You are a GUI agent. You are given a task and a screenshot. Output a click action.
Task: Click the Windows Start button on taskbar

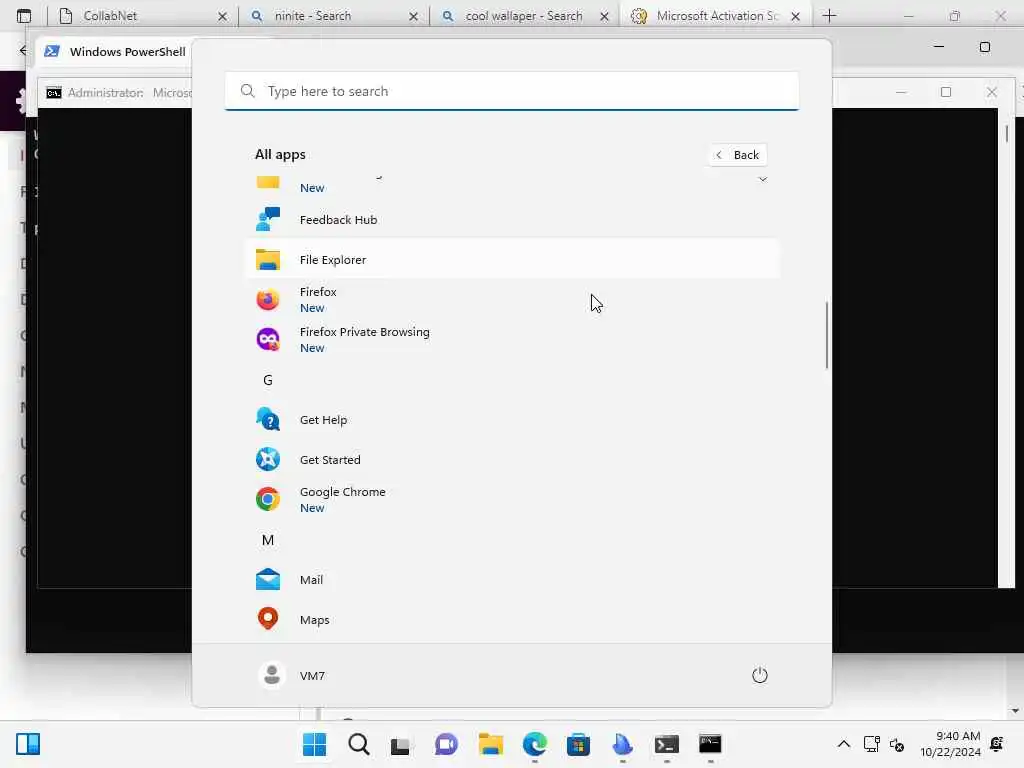(x=315, y=744)
